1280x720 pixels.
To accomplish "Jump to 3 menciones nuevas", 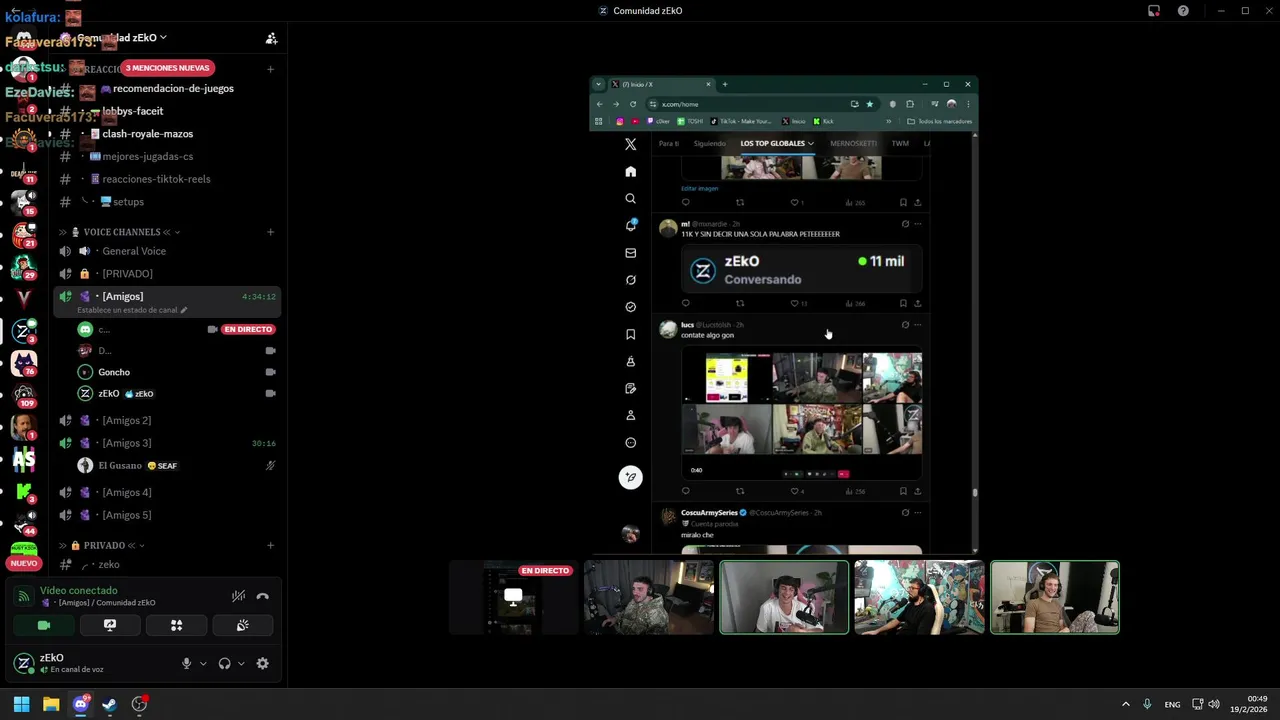I will pyautogui.click(x=167, y=68).
